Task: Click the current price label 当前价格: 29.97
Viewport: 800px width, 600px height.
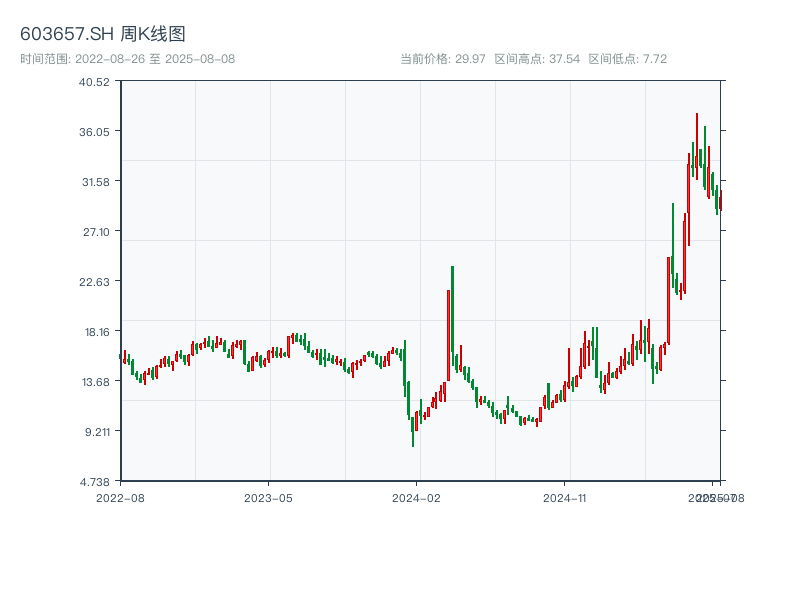Action: [x=443, y=59]
